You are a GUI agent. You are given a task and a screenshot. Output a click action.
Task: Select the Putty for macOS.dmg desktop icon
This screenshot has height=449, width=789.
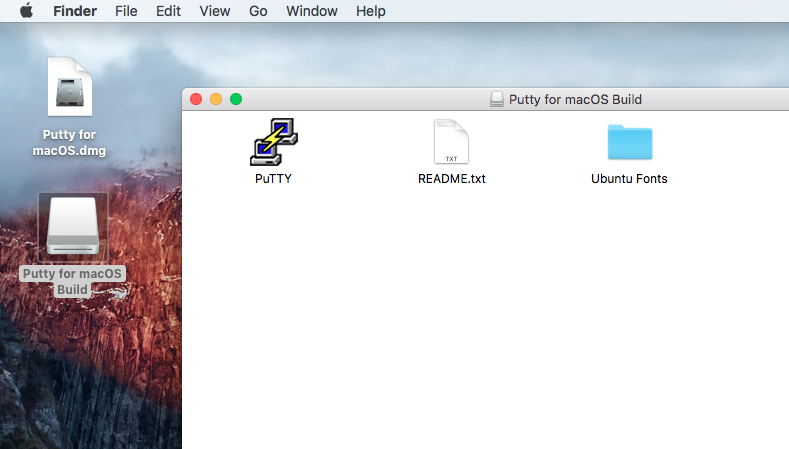point(69,89)
